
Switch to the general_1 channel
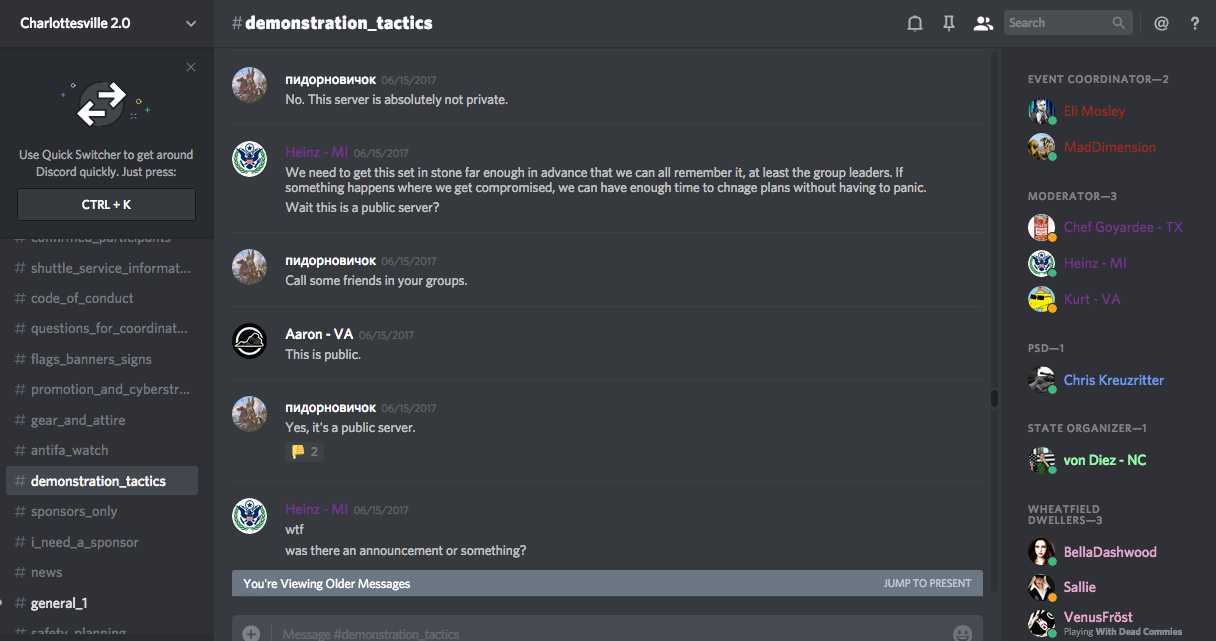click(59, 603)
